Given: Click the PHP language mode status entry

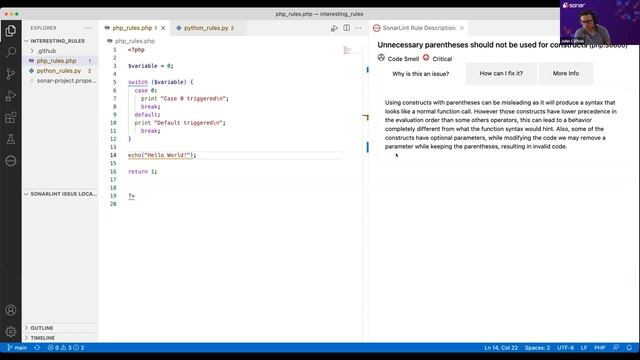Looking at the screenshot, I should [x=600, y=348].
